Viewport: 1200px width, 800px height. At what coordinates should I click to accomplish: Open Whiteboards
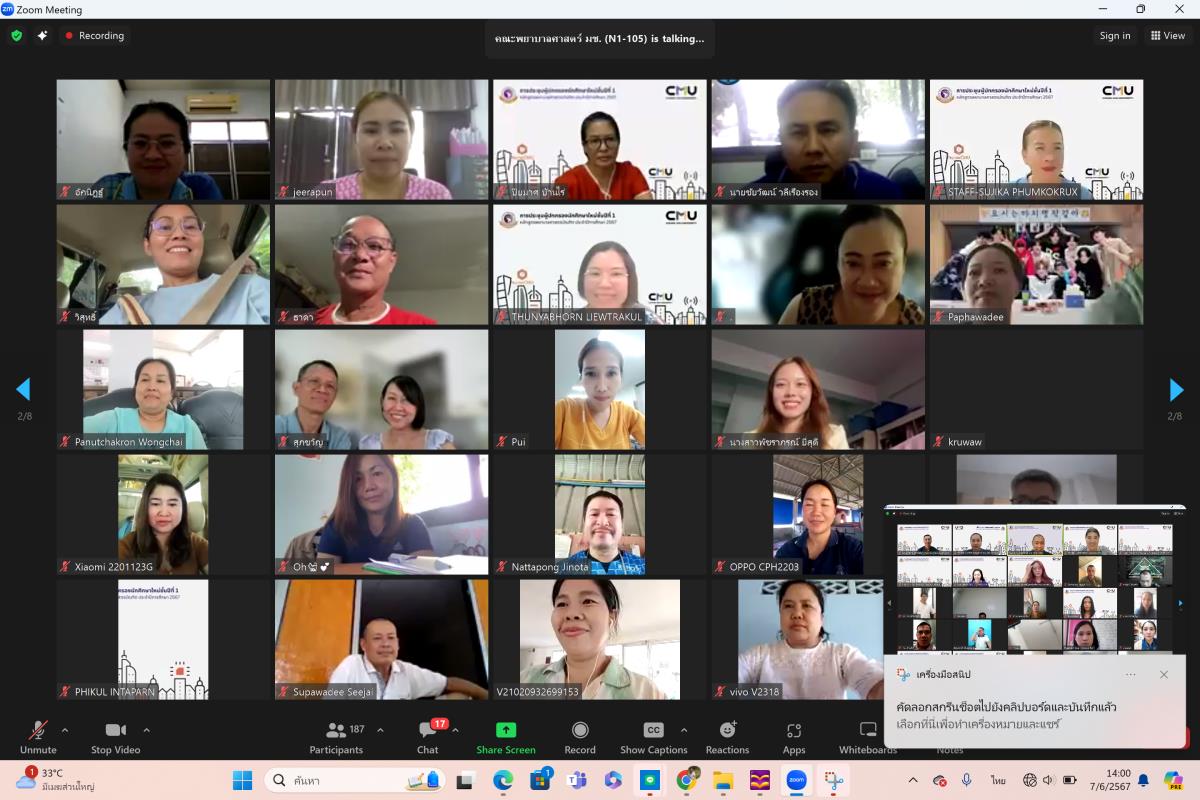click(x=868, y=737)
